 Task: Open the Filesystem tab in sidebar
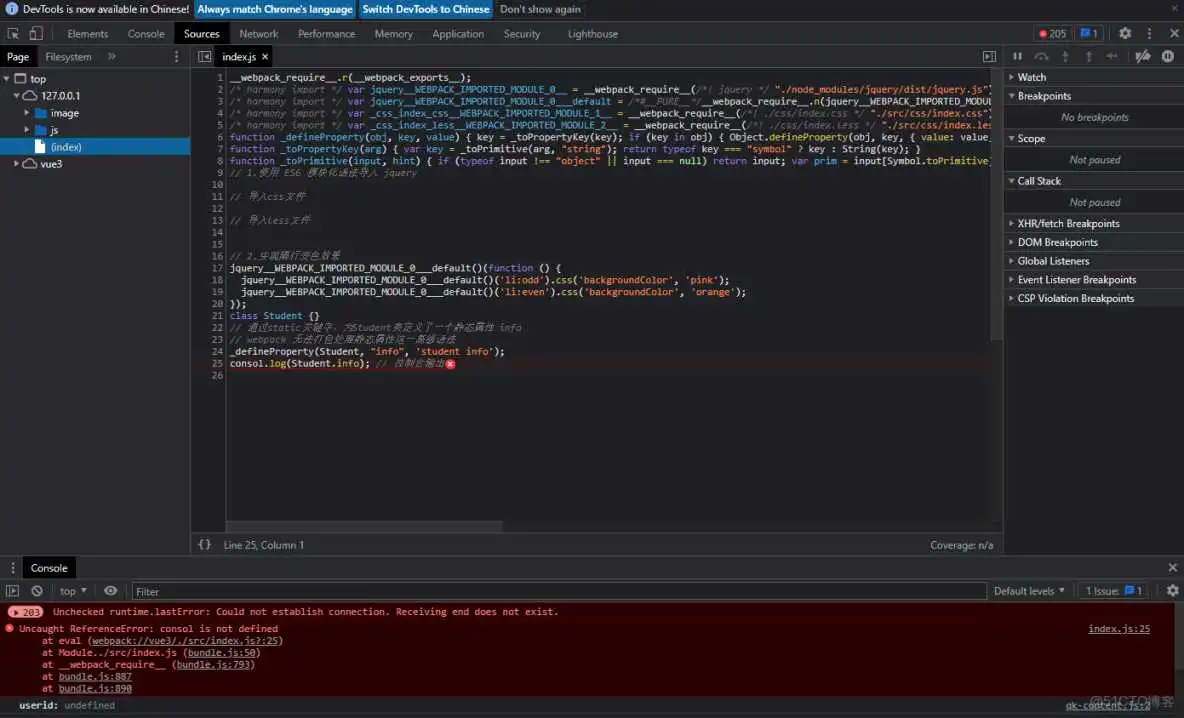tap(67, 57)
